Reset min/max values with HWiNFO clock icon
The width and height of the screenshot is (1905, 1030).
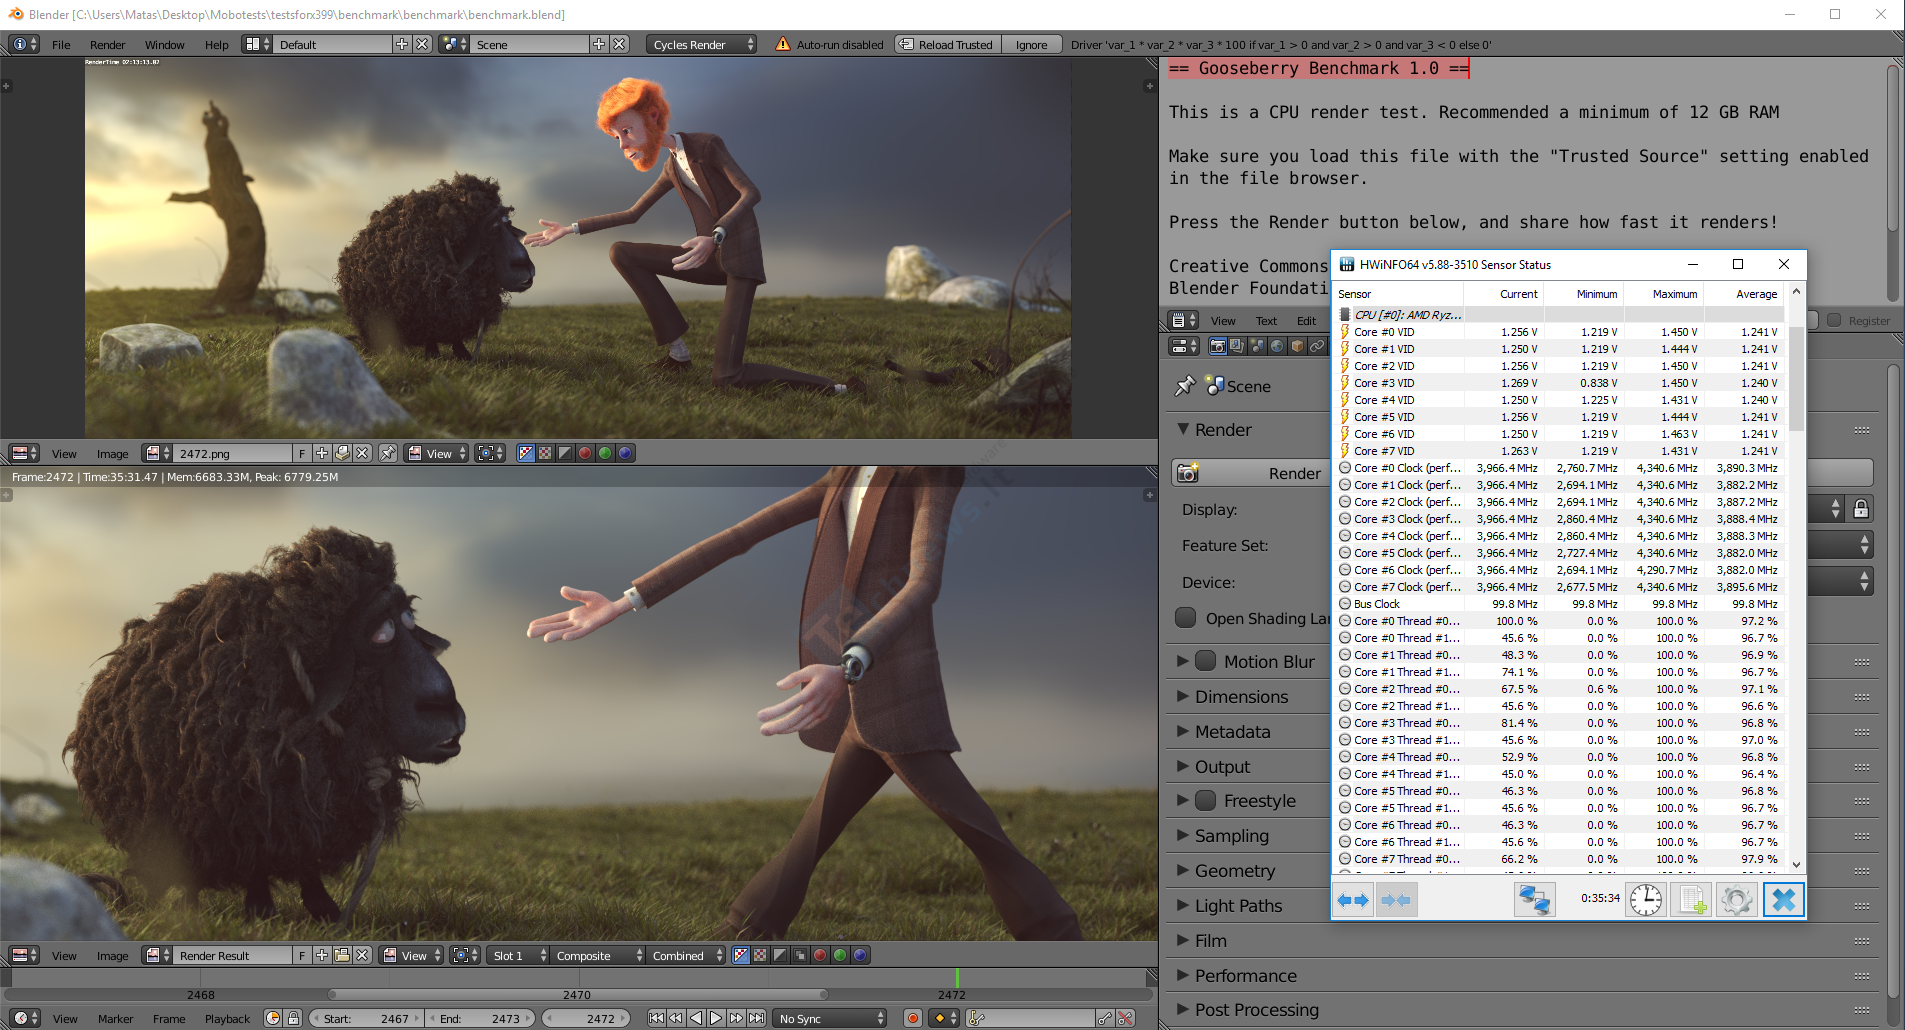pos(1645,899)
